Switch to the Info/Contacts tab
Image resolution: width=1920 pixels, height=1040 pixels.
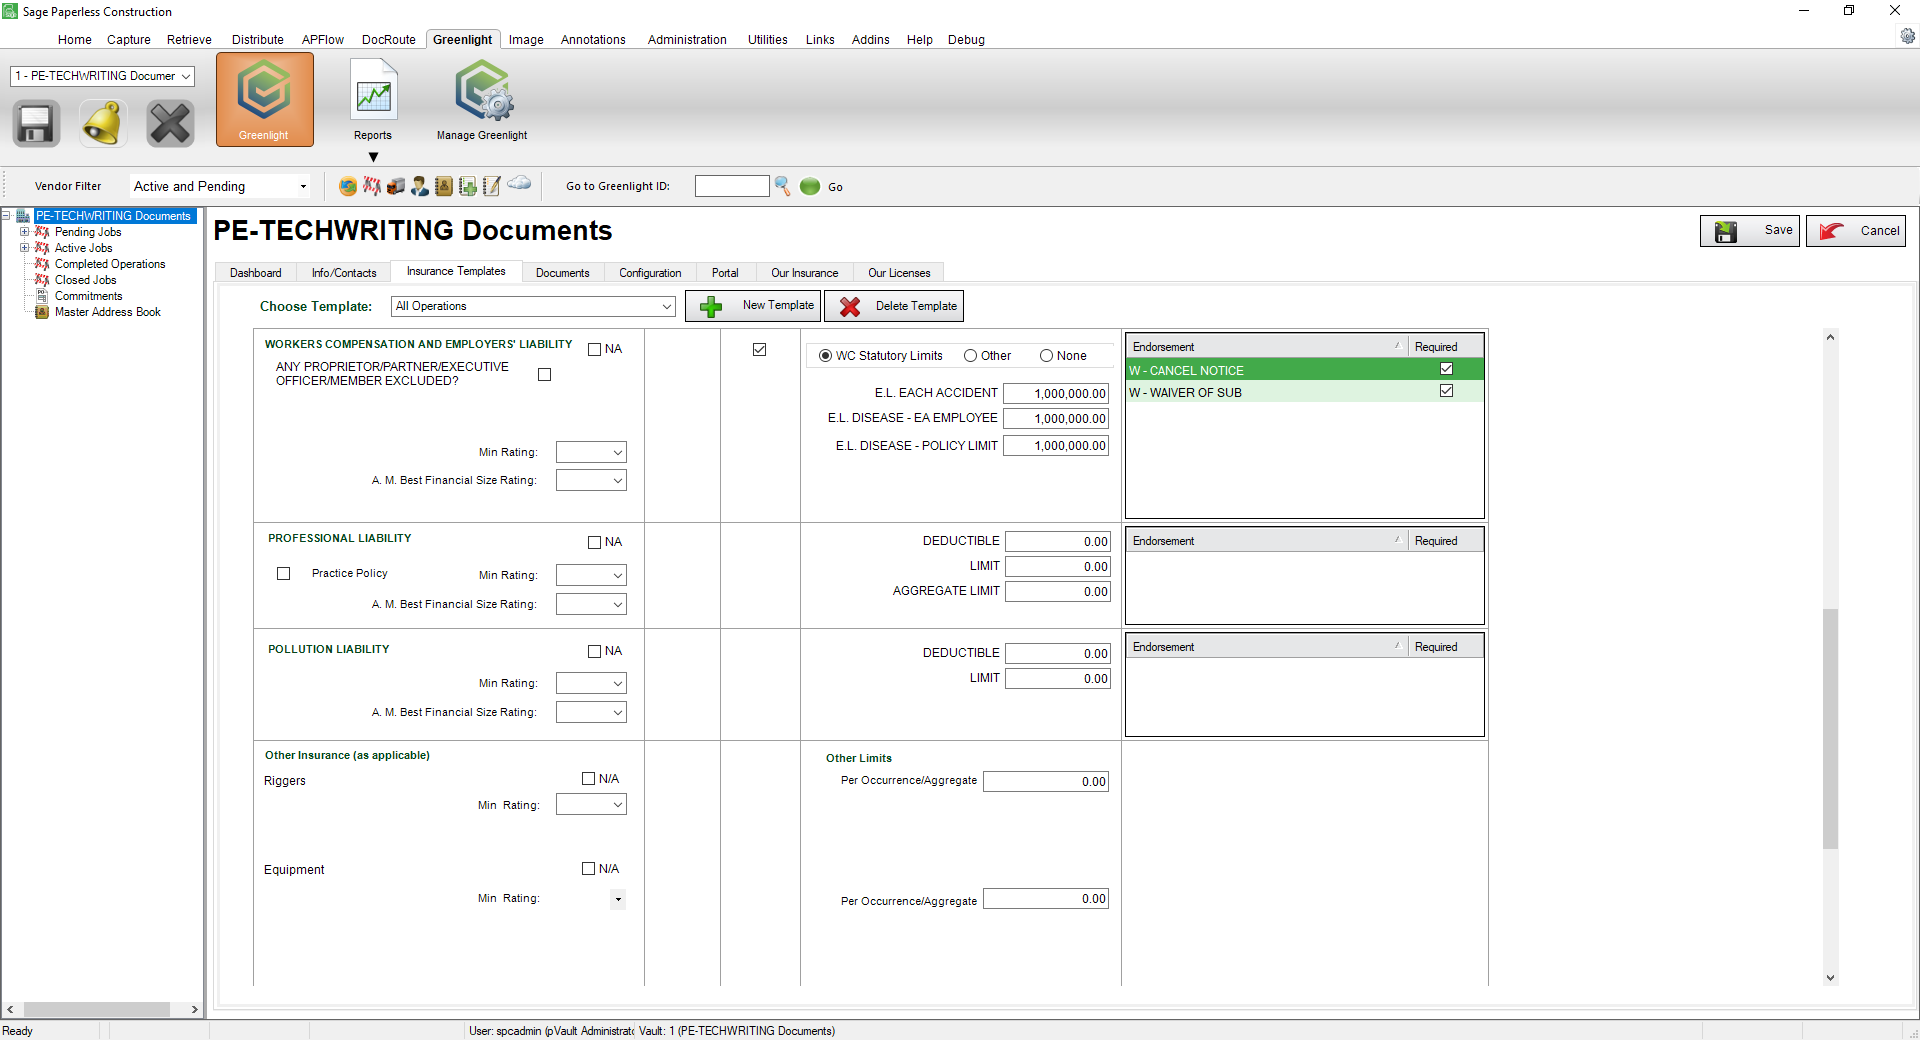pos(344,273)
